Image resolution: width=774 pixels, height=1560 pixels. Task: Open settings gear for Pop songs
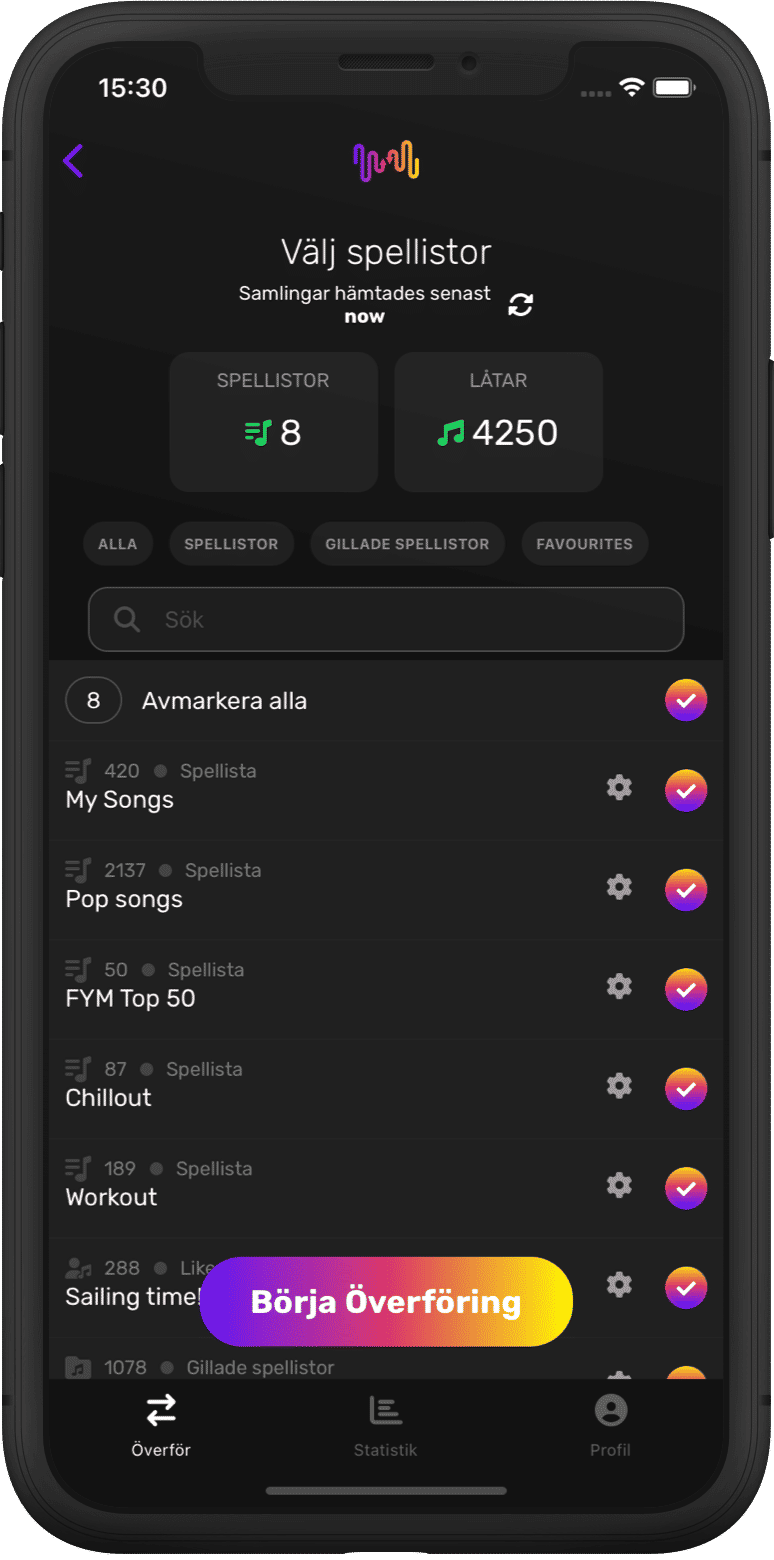pos(619,887)
